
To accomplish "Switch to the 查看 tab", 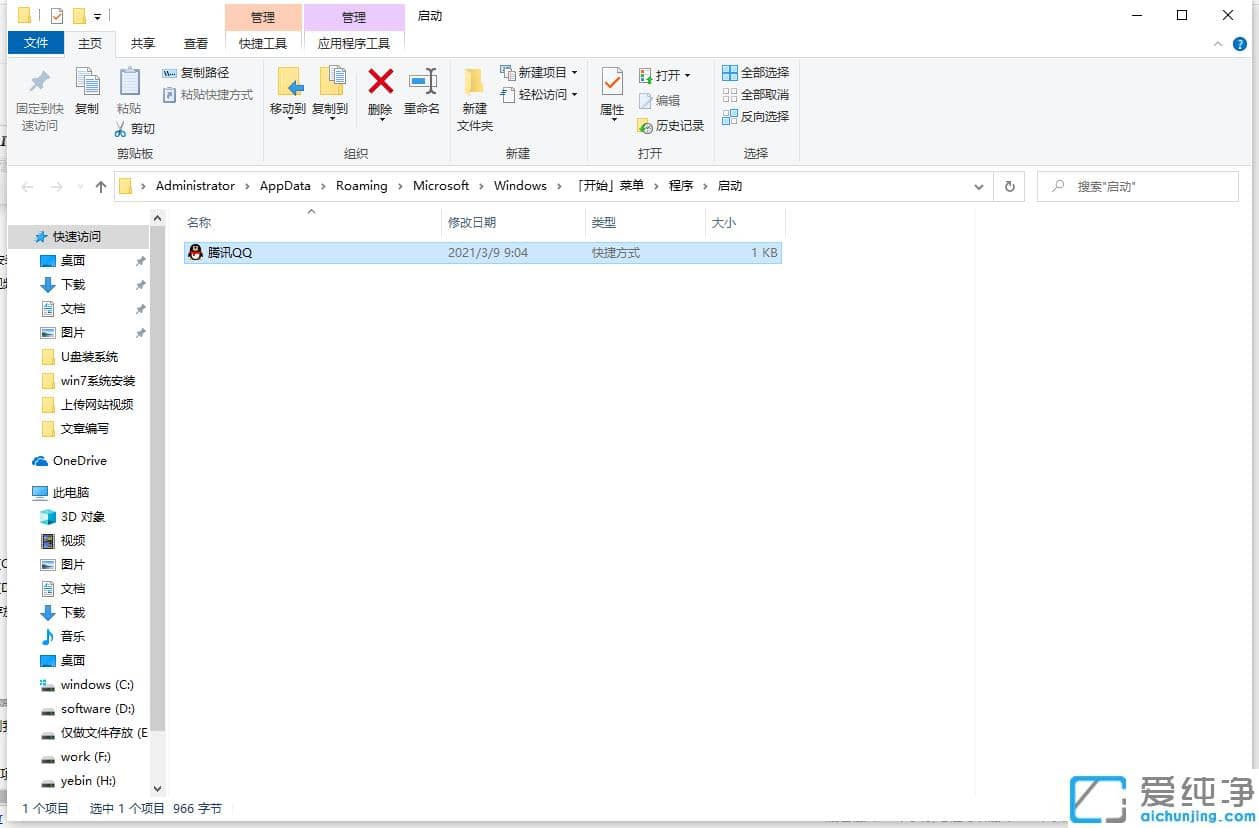I will click(196, 43).
